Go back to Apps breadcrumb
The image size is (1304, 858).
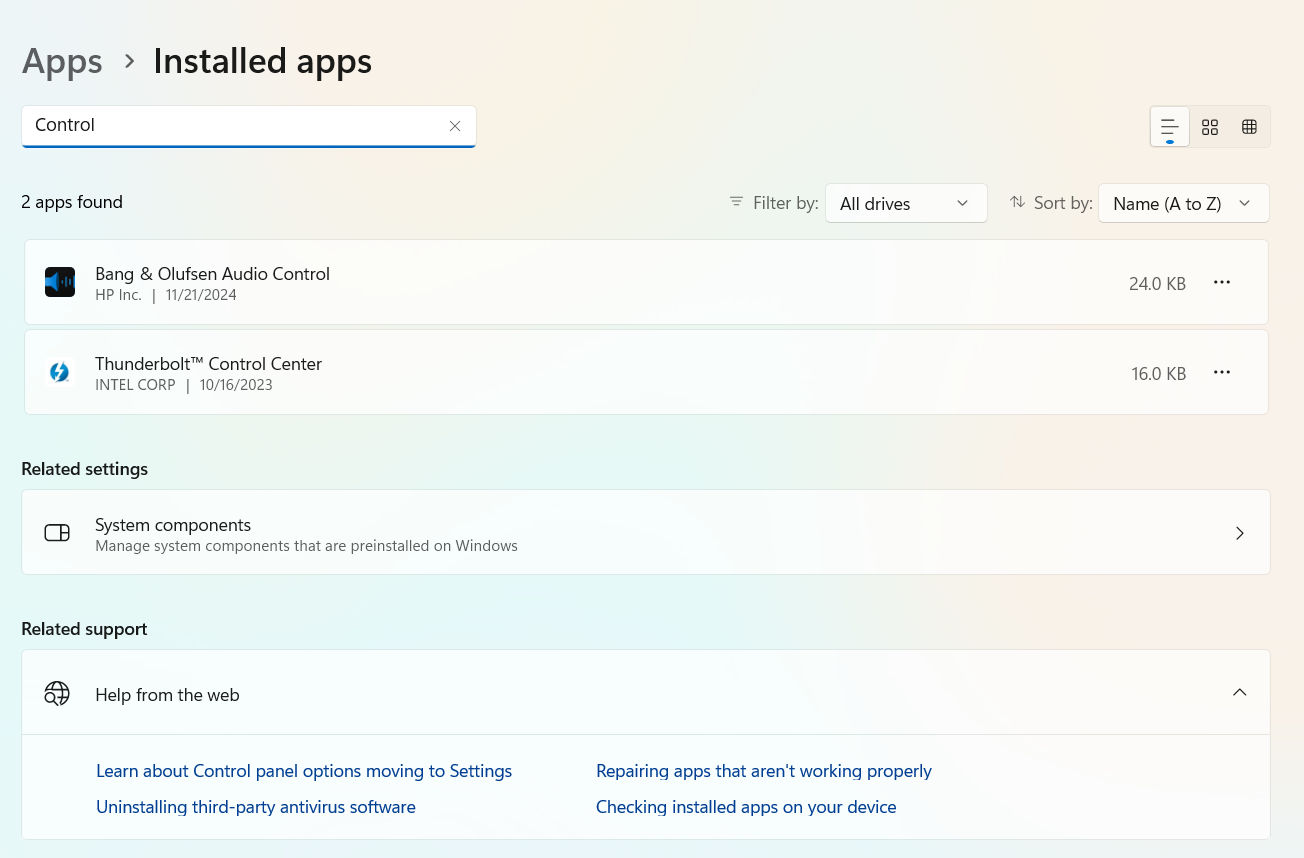coord(62,61)
